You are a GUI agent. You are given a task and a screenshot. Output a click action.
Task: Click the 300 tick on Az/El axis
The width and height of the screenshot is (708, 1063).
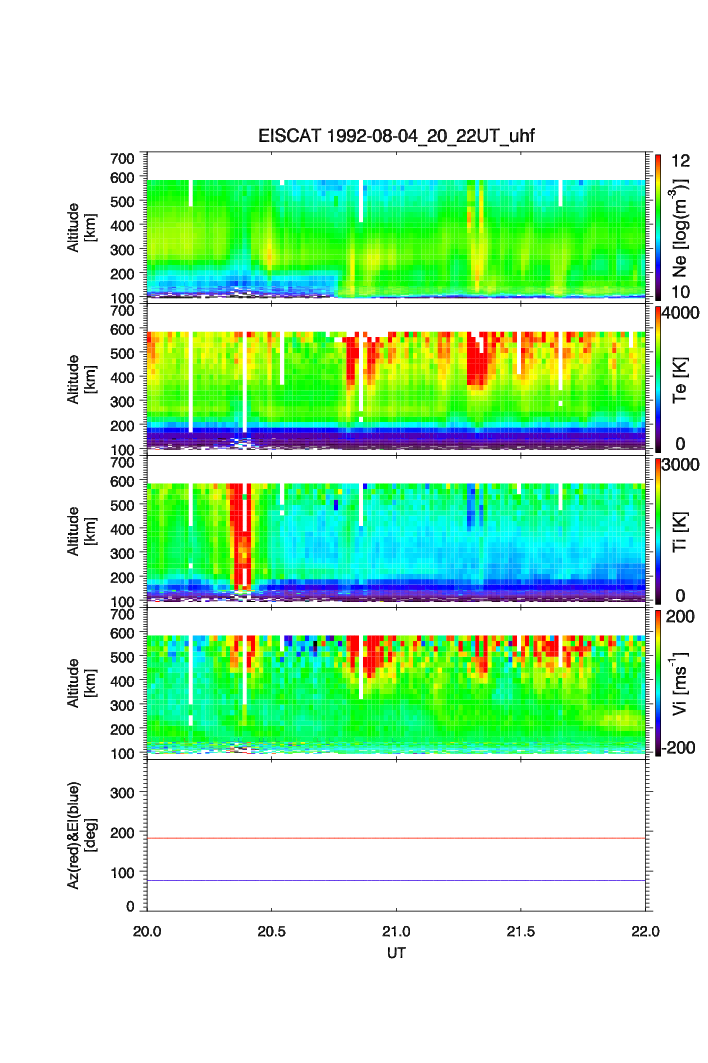tap(122, 793)
